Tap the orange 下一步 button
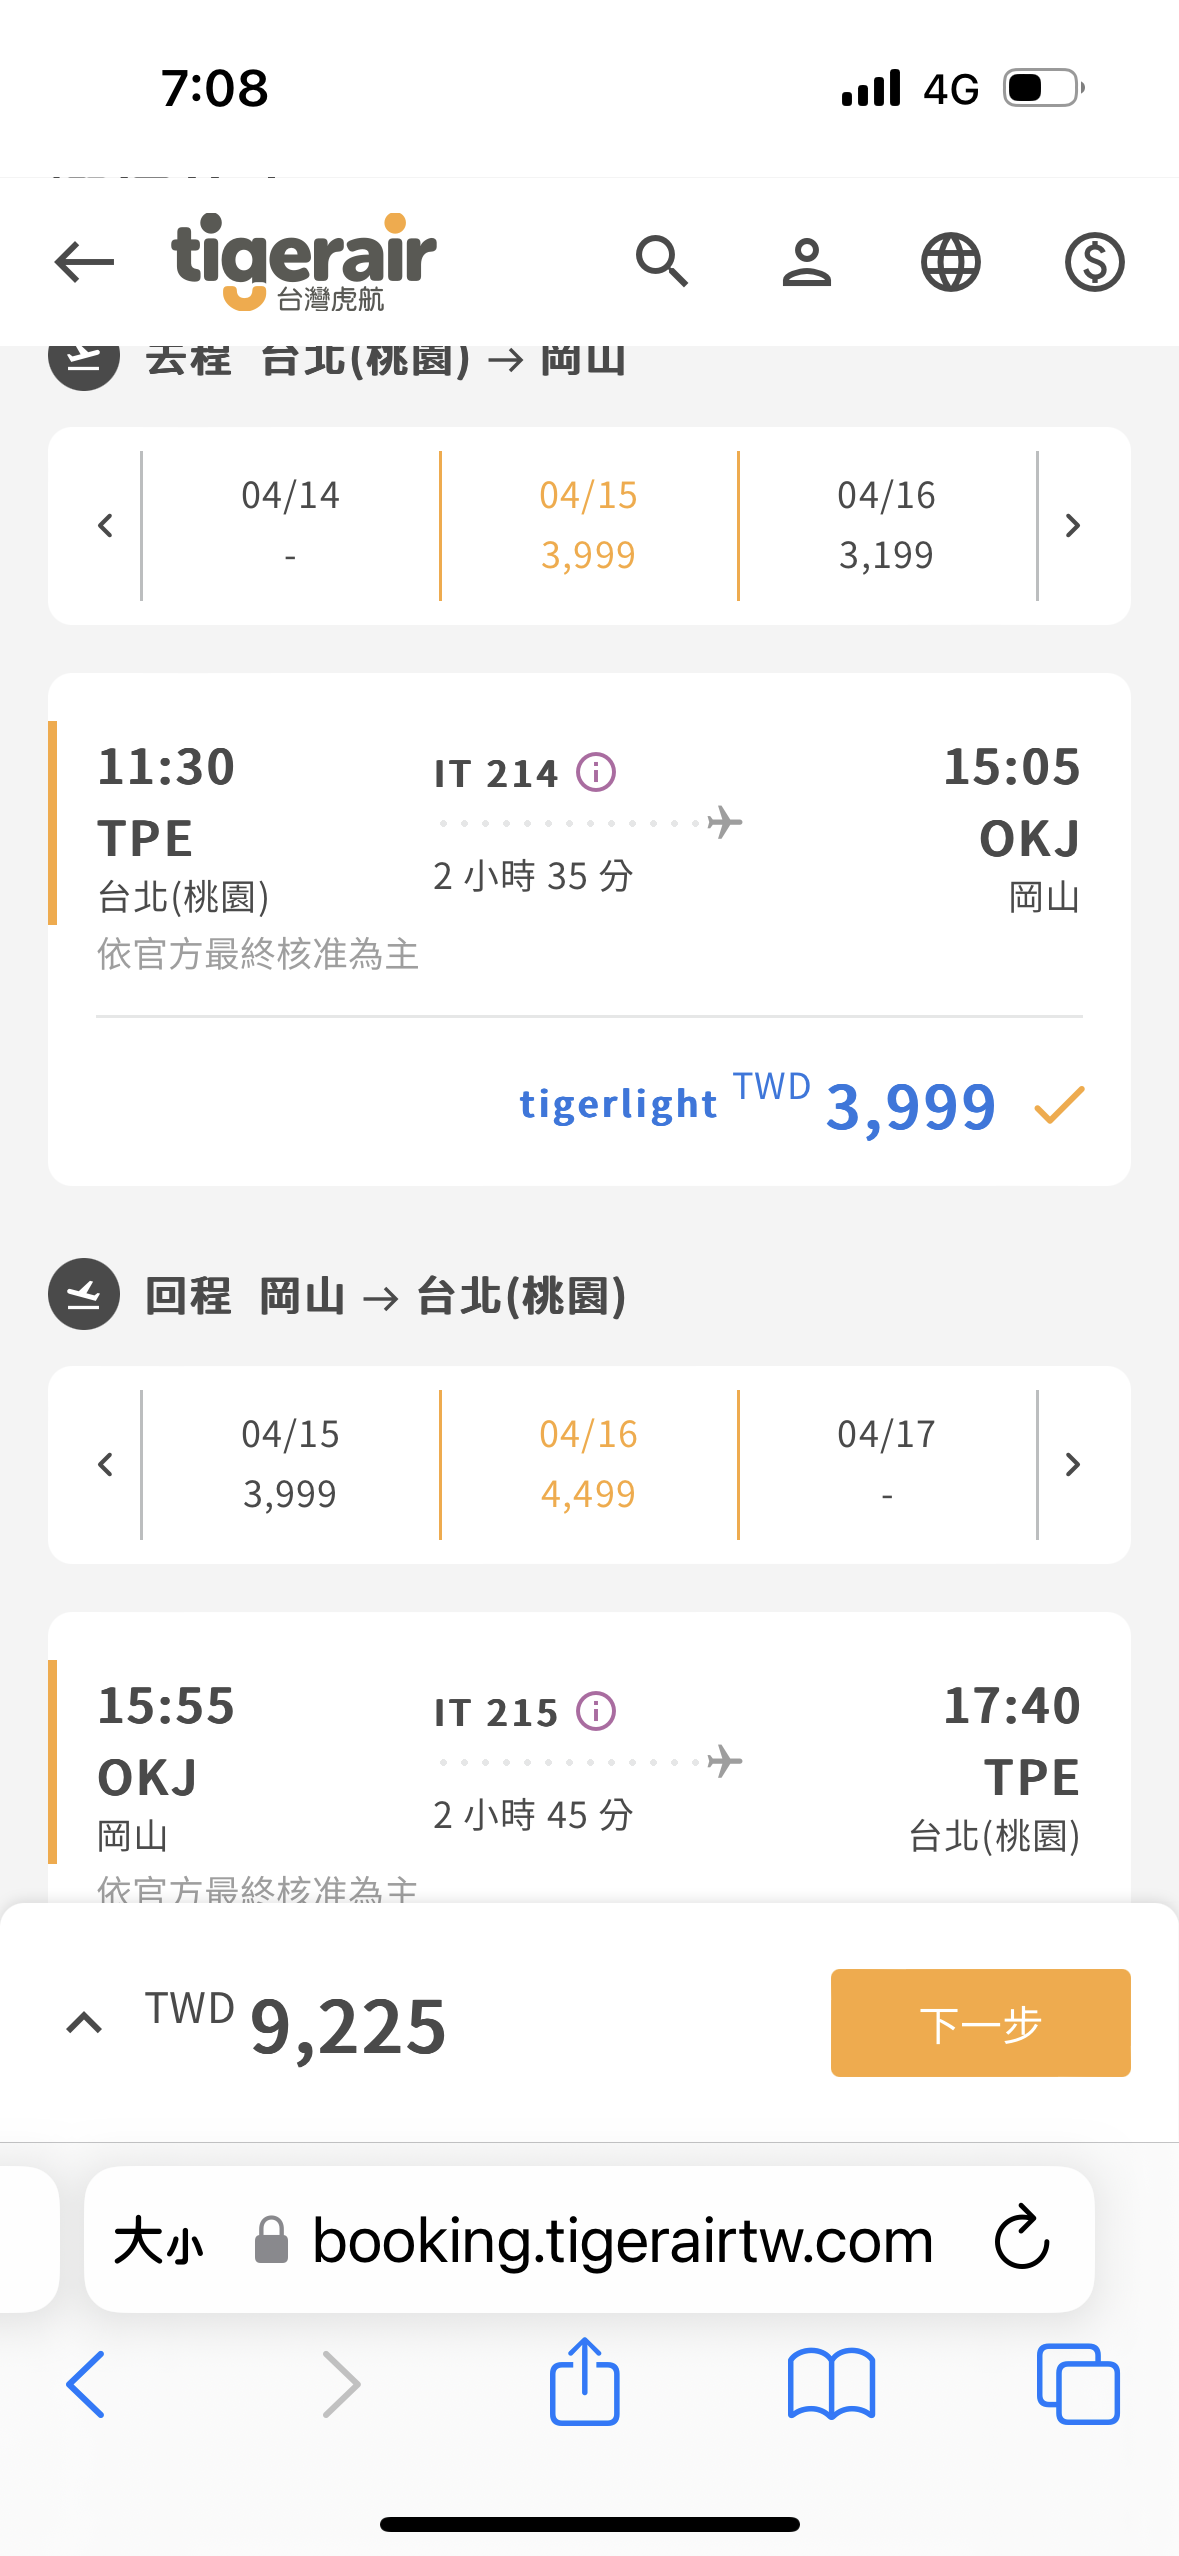Image resolution: width=1179 pixels, height=2556 pixels. click(980, 2023)
